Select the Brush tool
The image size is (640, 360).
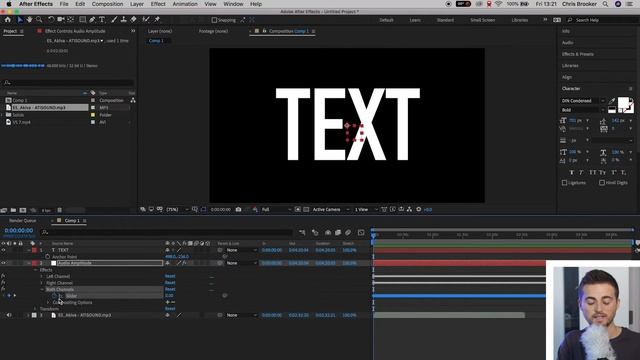coord(114,20)
